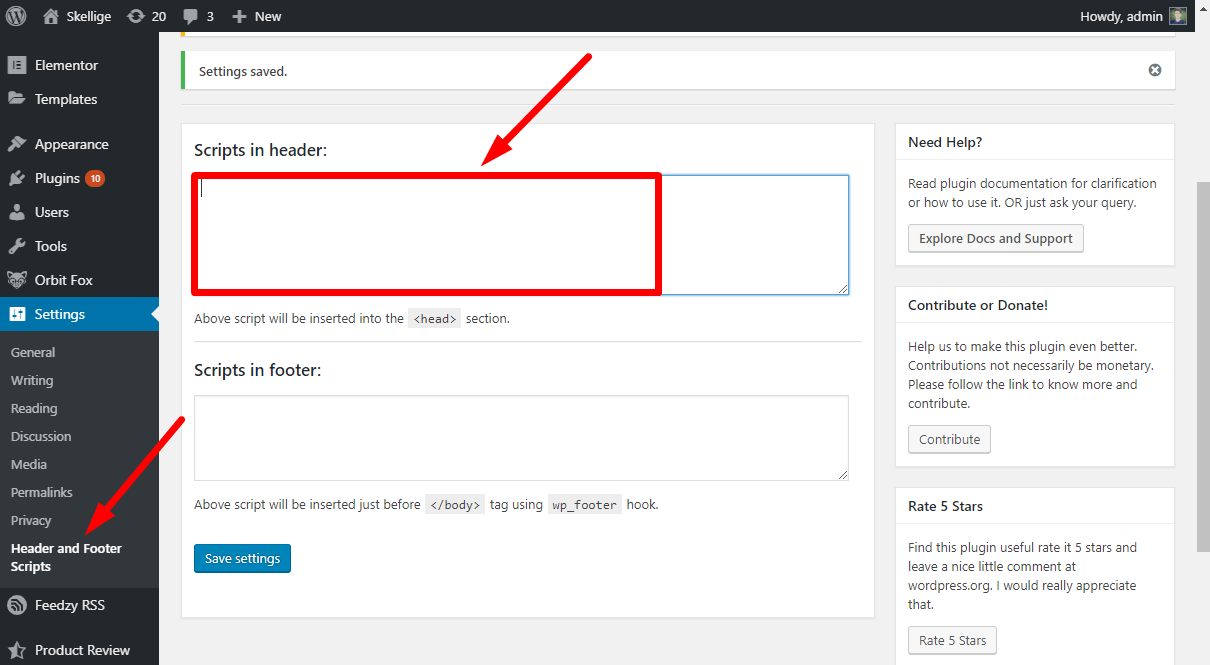The image size is (1210, 665).
Task: Focus the Scripts in footer textarea
Action: [520, 437]
